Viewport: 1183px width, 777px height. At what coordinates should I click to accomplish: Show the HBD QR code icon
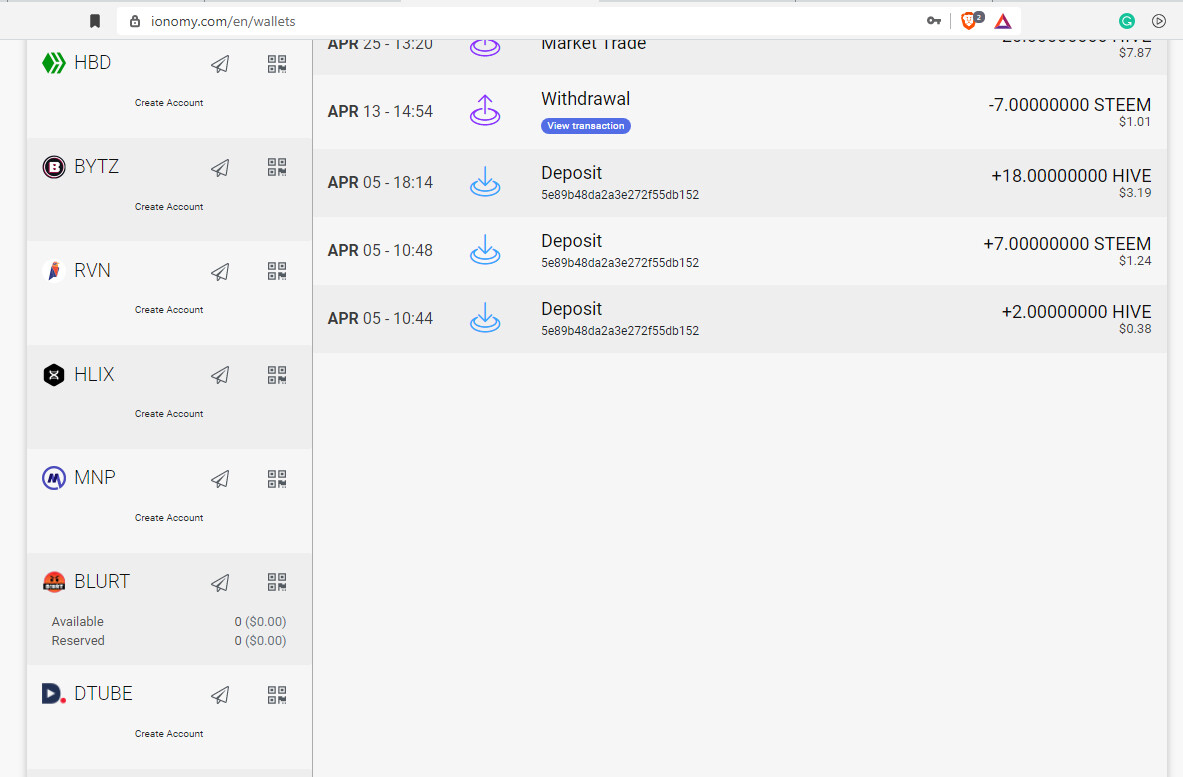click(277, 64)
